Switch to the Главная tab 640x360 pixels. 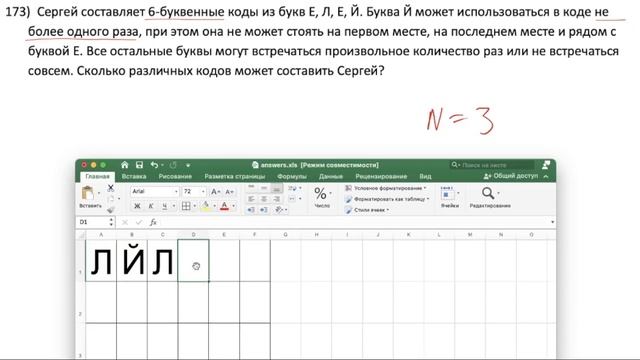coord(98,176)
